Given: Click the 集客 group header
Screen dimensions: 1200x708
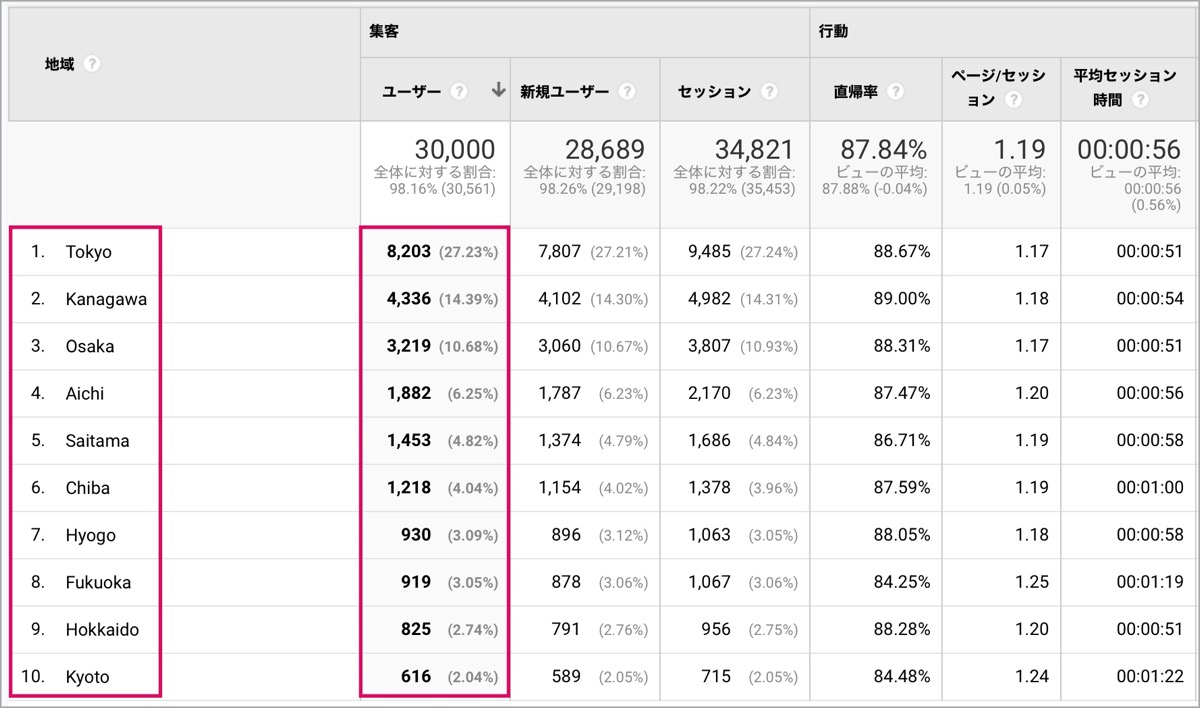Looking at the screenshot, I should (385, 32).
